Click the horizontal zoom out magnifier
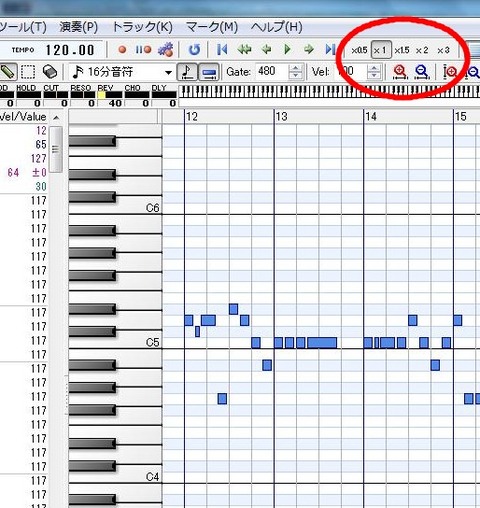This screenshot has height=508, width=480. 422,72
